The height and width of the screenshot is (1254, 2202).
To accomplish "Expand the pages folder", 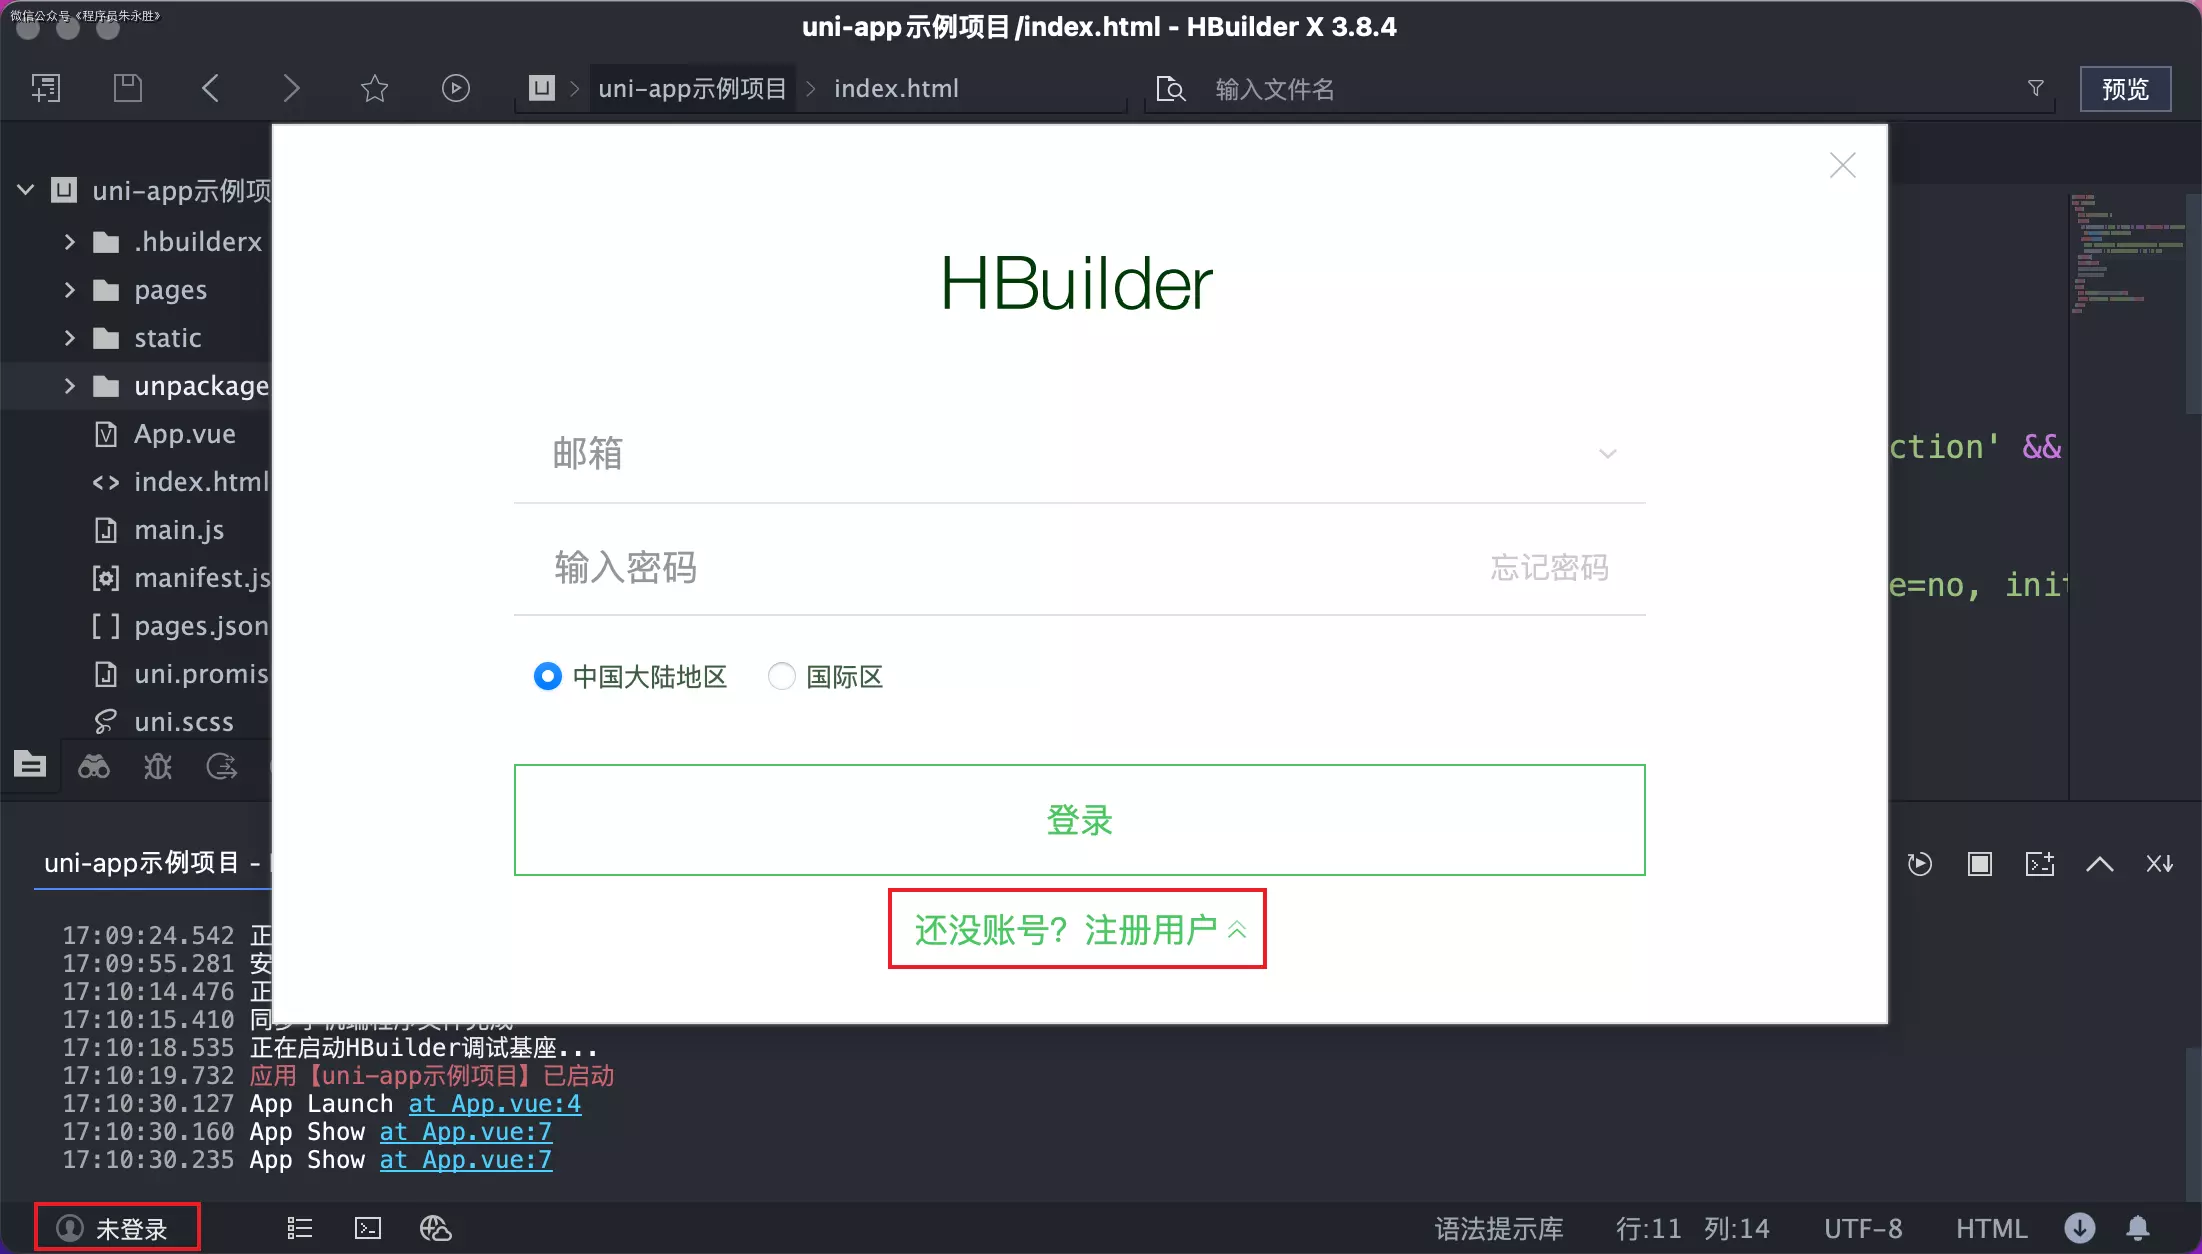I will click(x=69, y=289).
